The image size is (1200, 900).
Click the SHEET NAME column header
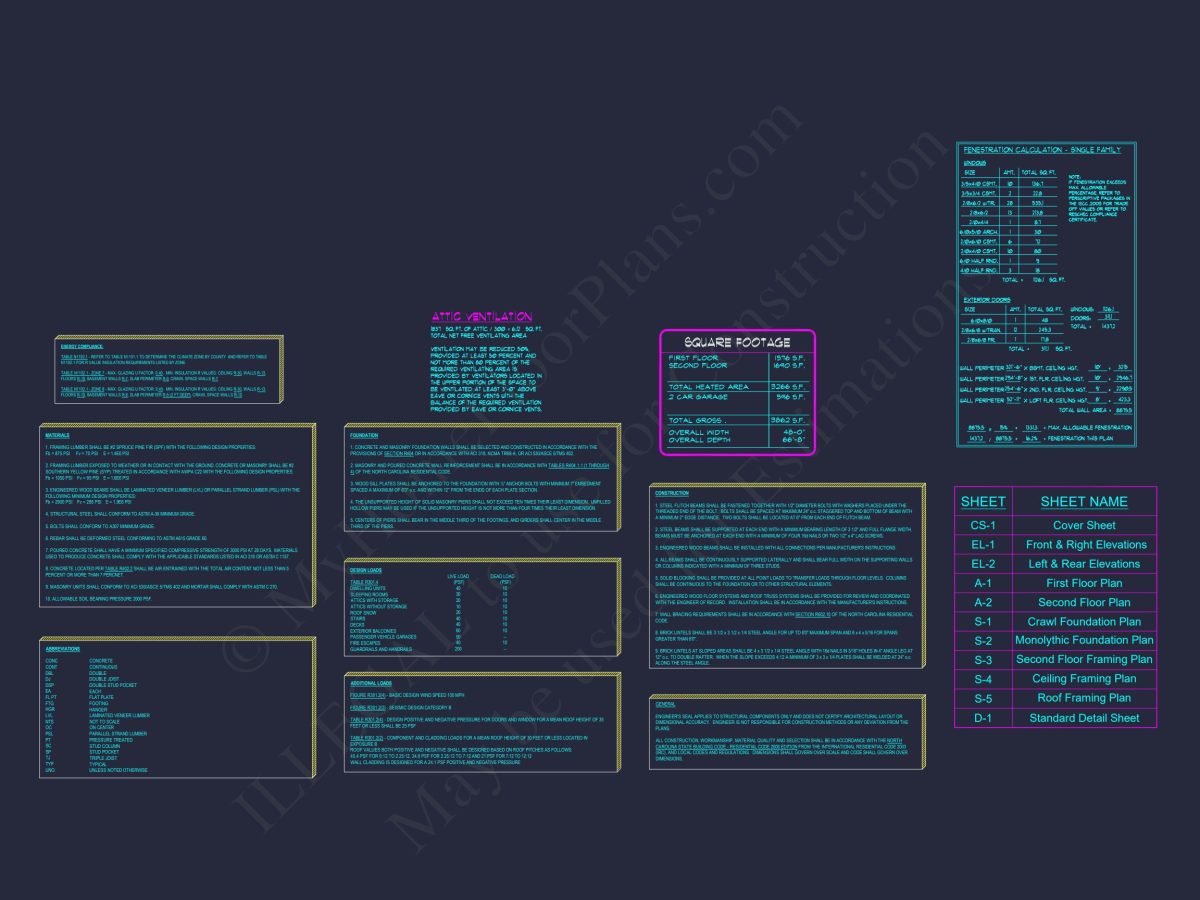[1084, 502]
